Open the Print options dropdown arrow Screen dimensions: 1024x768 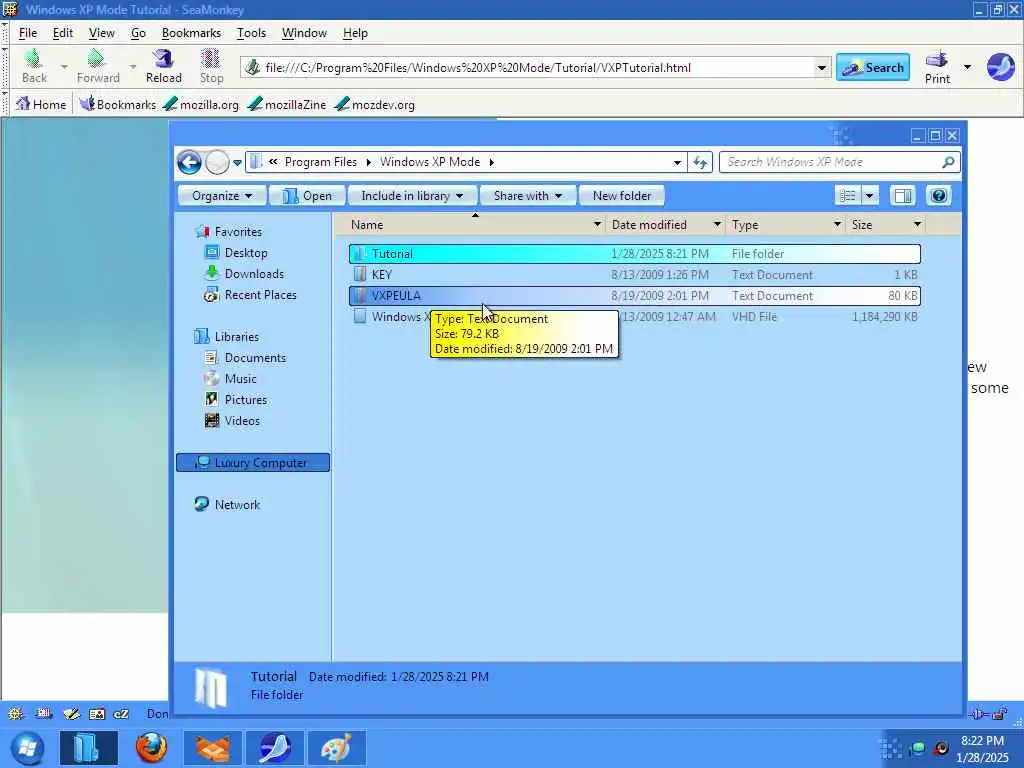tap(967, 67)
